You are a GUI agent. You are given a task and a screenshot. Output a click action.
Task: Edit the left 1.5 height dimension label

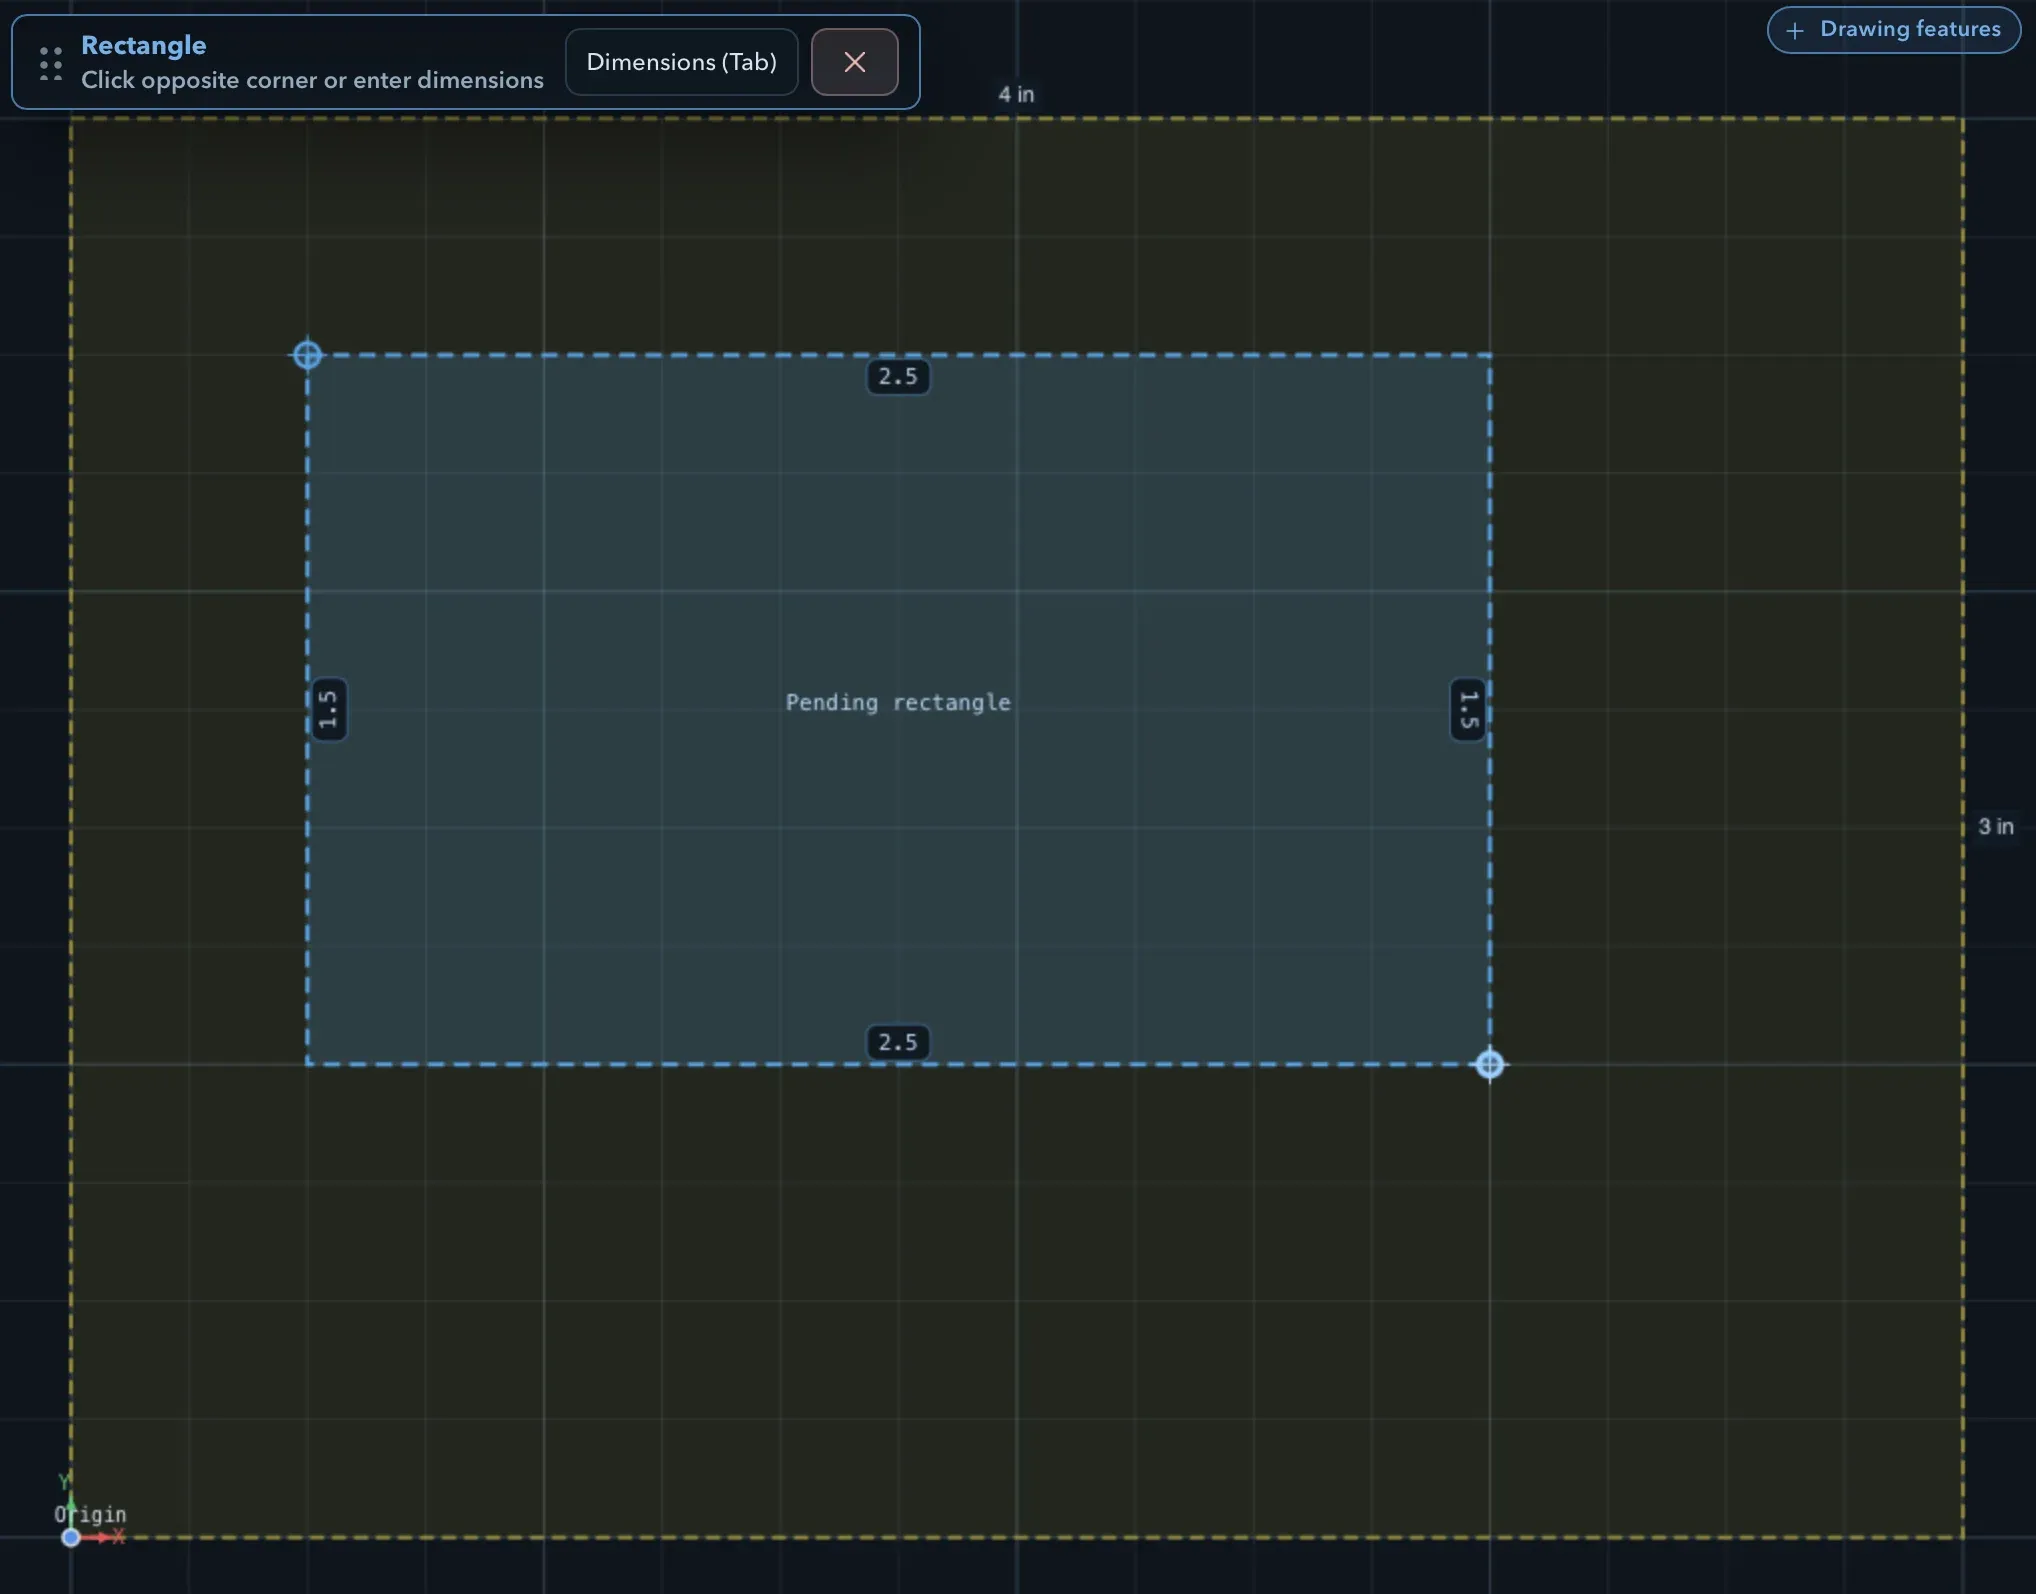(328, 710)
